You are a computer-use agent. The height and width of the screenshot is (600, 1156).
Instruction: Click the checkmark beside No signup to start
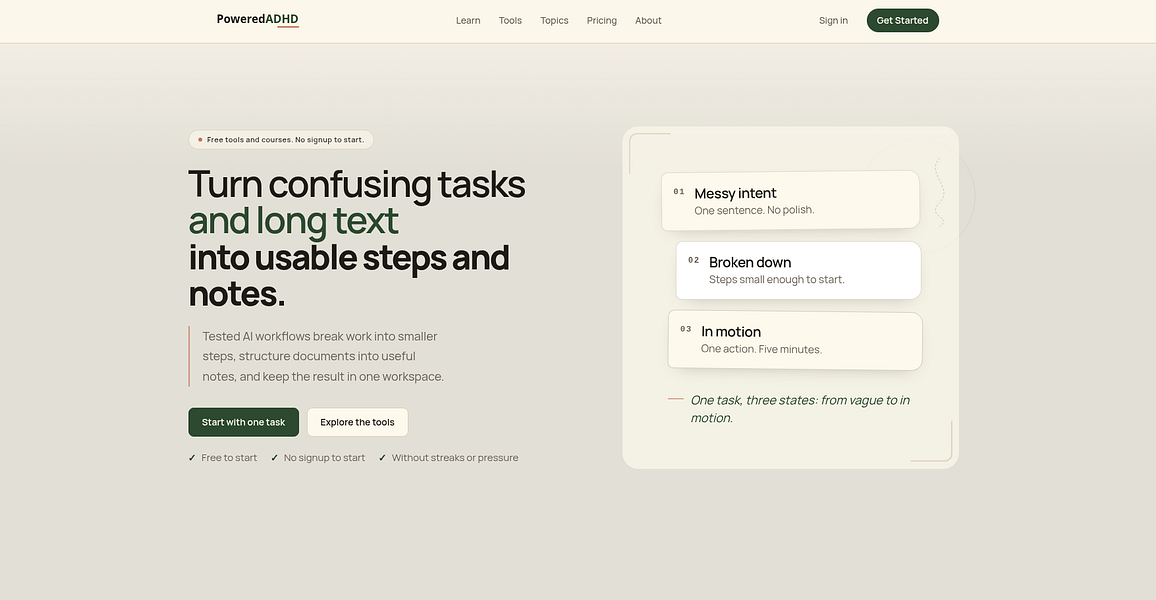click(x=274, y=458)
